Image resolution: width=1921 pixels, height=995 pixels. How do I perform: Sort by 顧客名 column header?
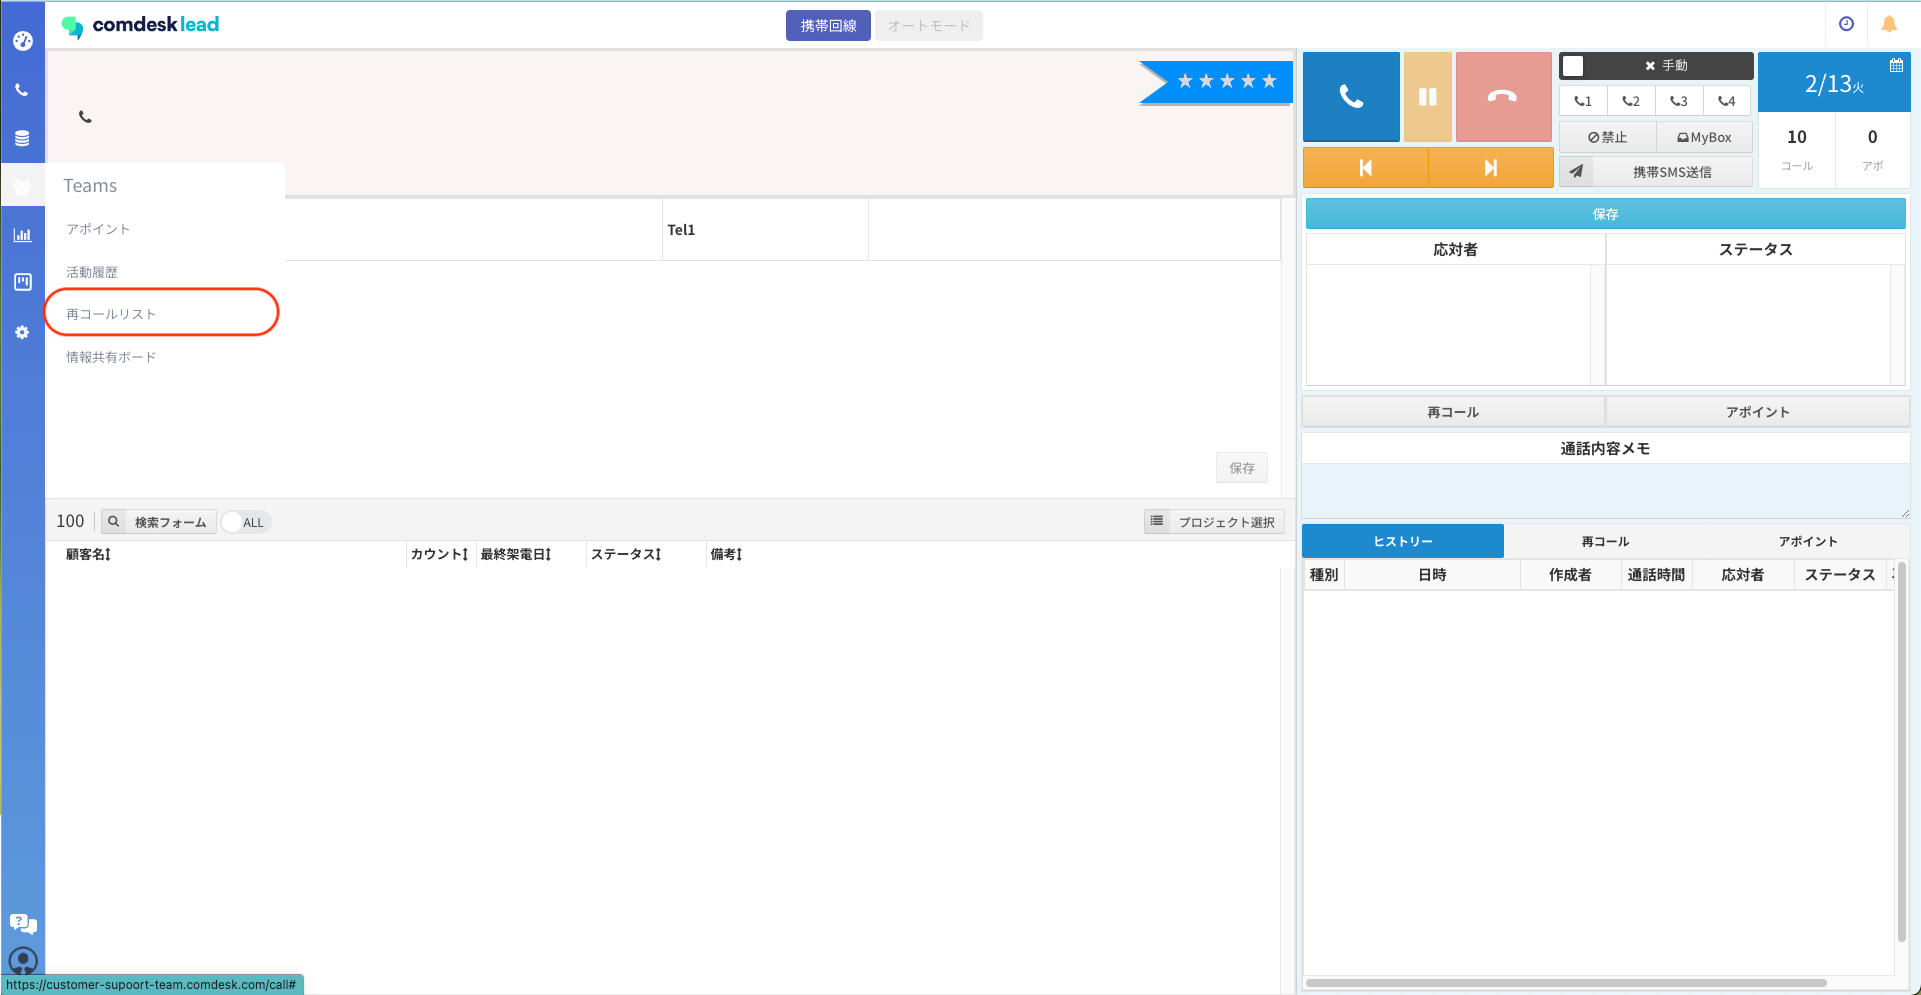88,554
